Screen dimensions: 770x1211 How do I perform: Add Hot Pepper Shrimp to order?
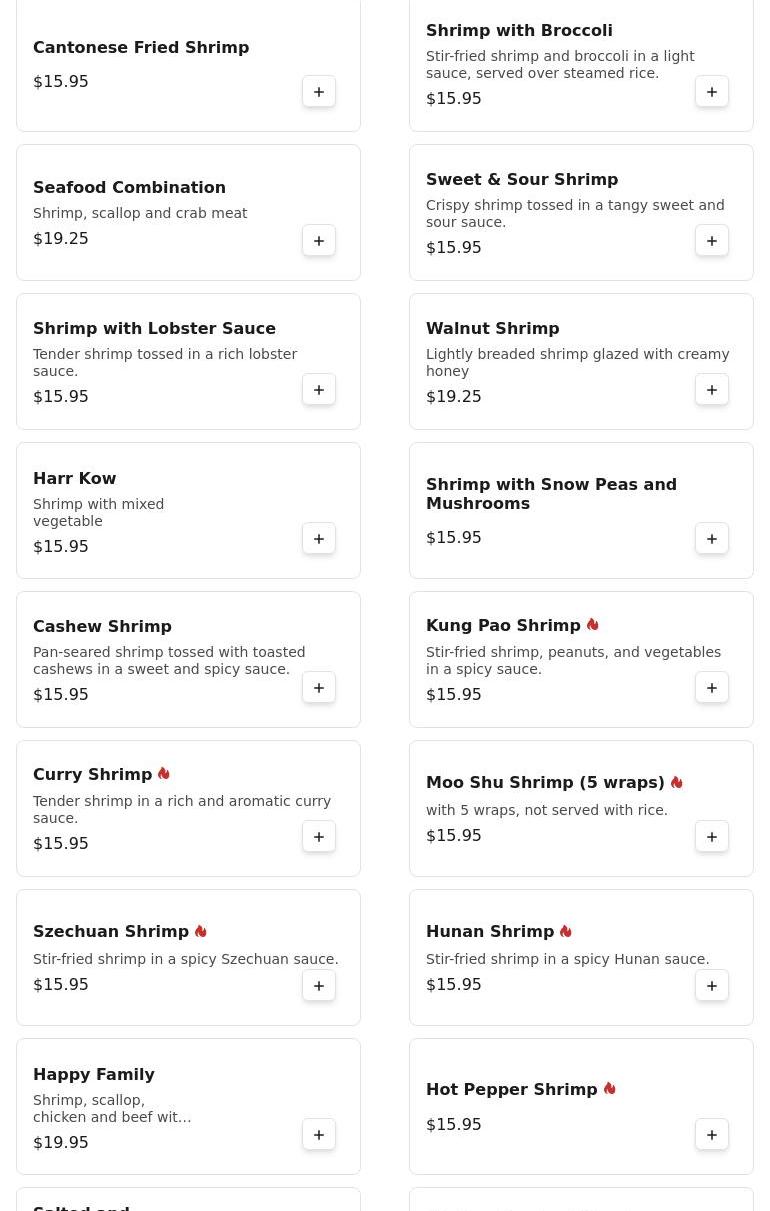[712, 1135]
